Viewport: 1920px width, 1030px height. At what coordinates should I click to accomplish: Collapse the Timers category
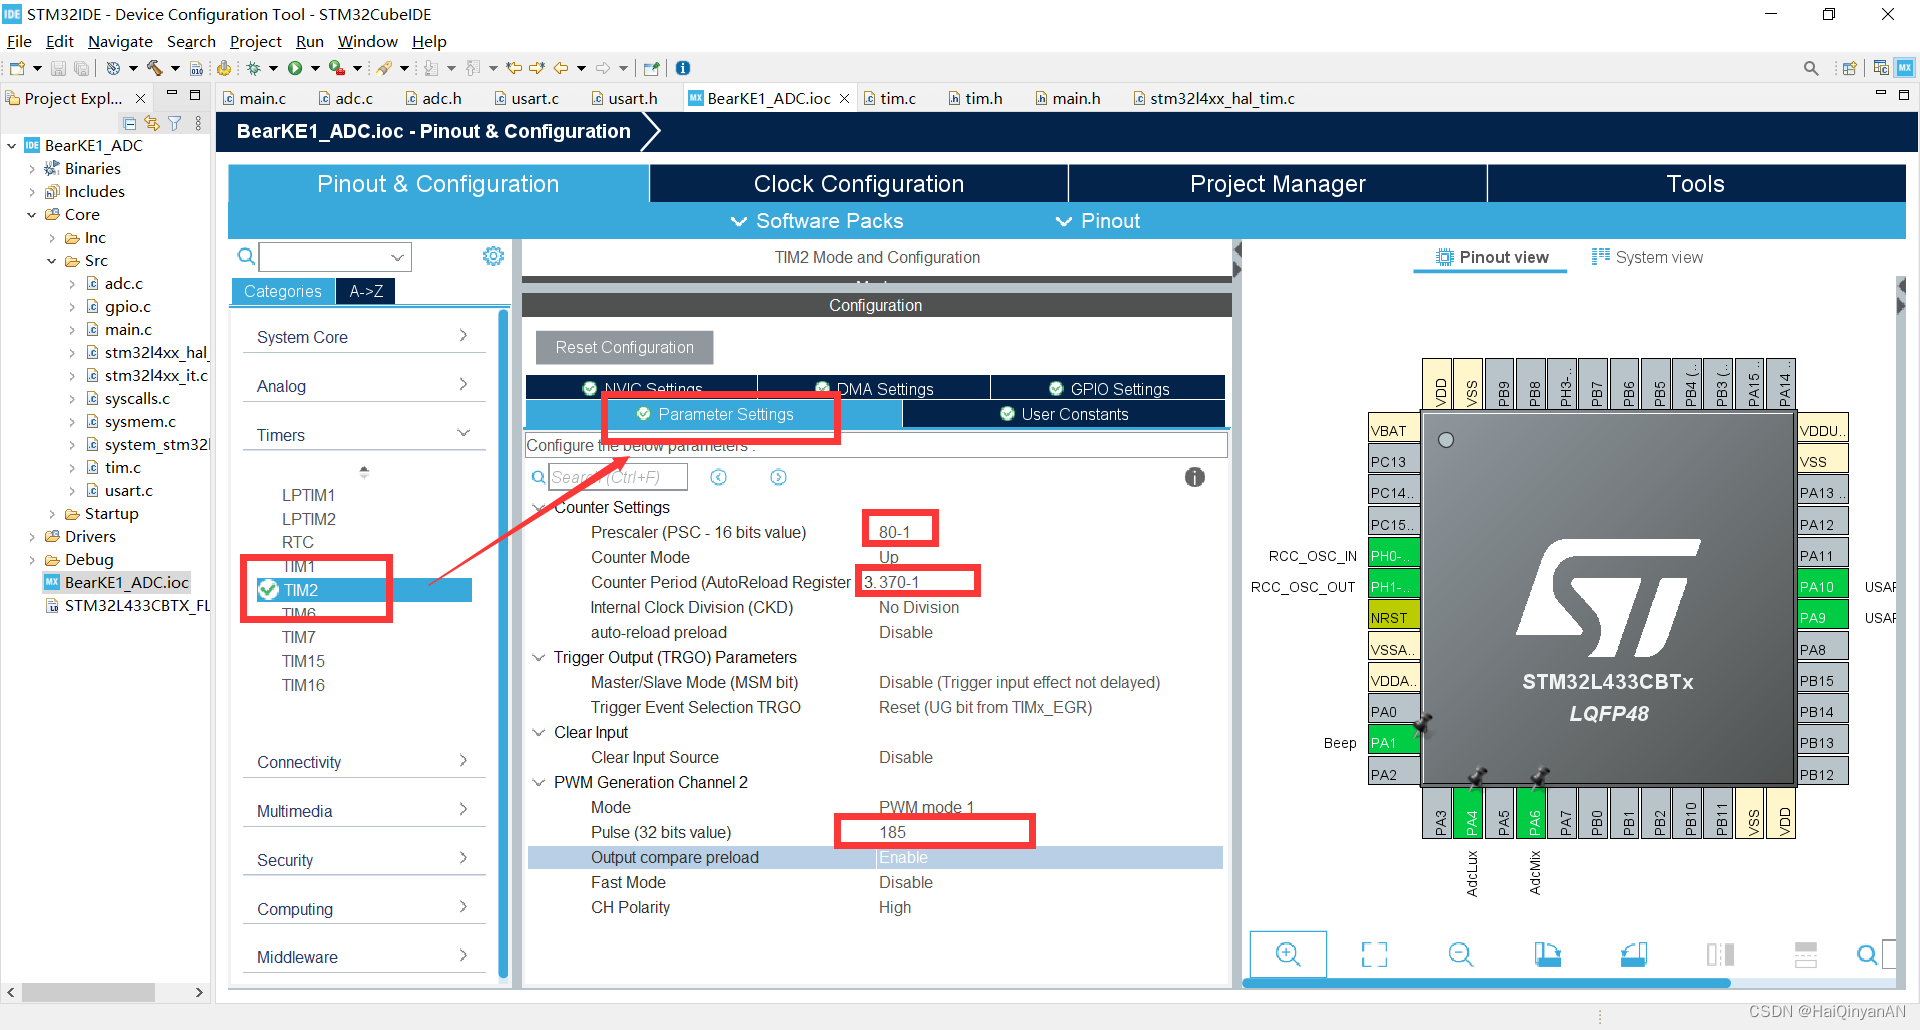coord(364,435)
